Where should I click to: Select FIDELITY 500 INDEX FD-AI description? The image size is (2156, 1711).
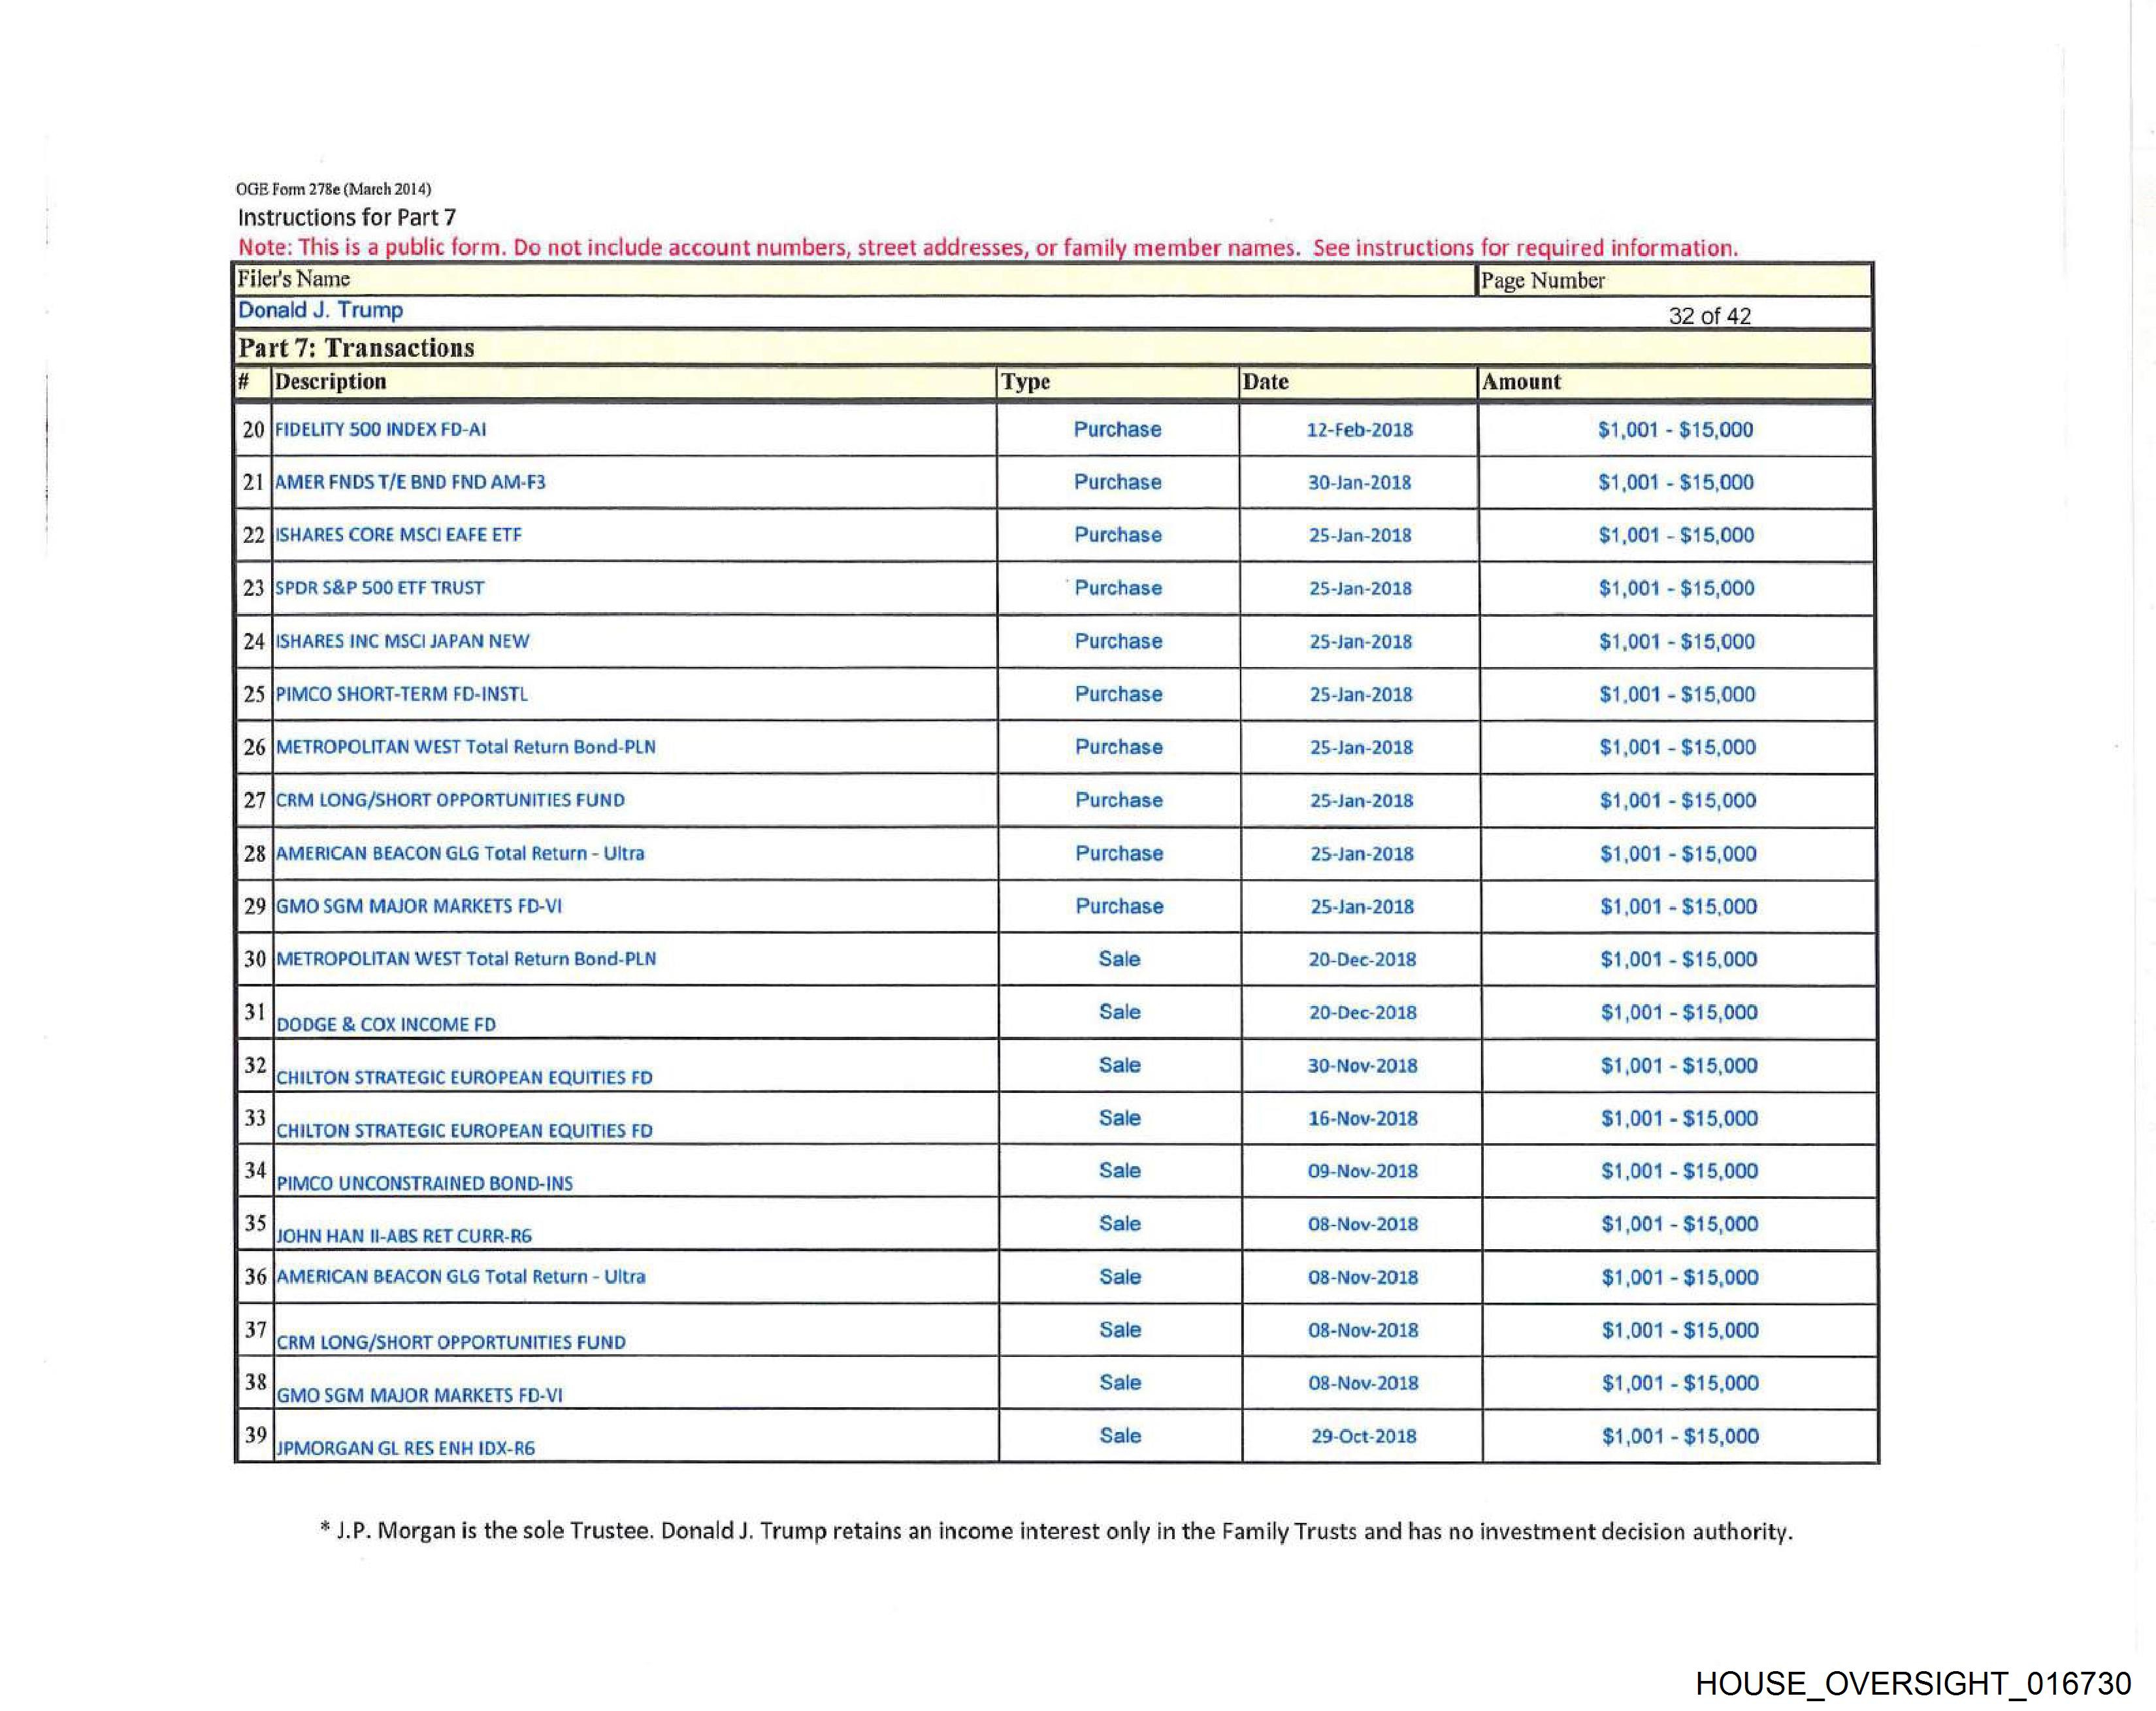(x=380, y=430)
